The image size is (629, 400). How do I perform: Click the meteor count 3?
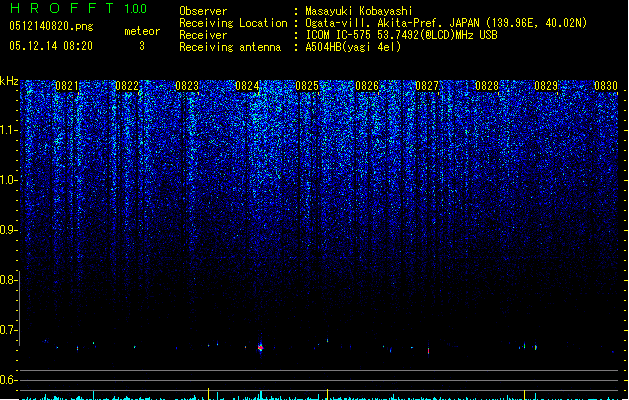142,46
